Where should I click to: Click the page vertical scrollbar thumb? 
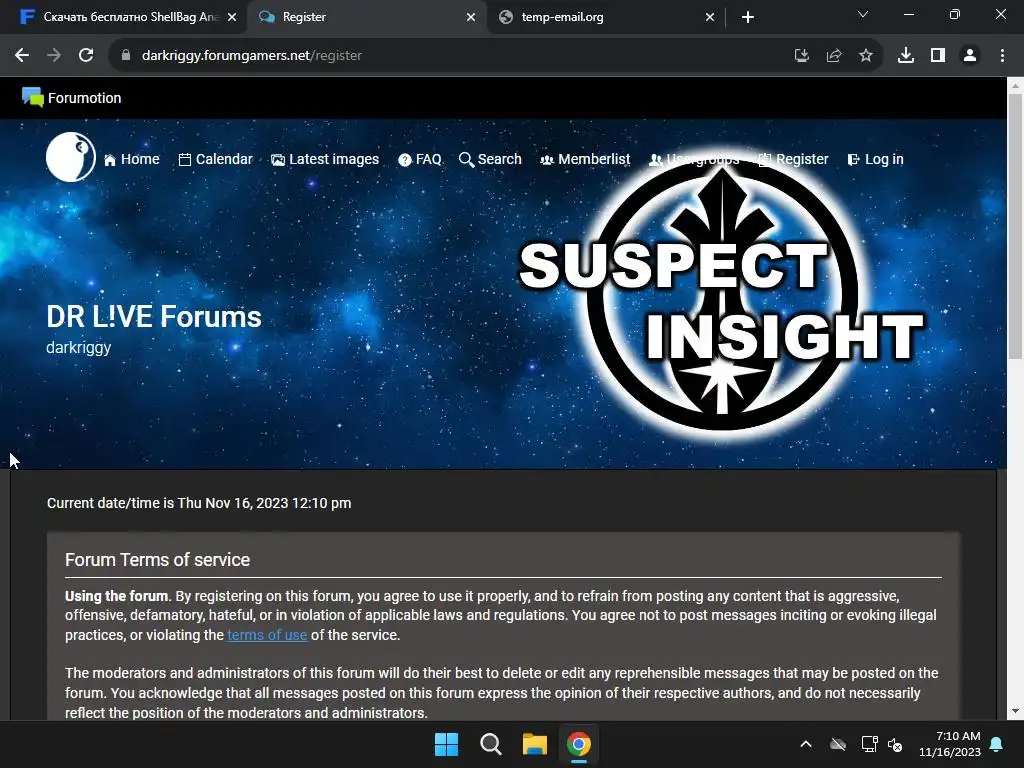[x=1015, y=225]
